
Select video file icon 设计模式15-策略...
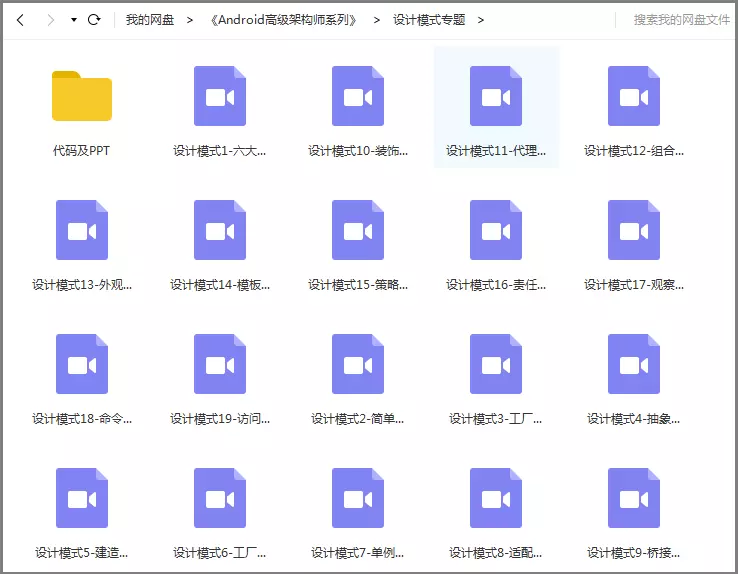[358, 230]
